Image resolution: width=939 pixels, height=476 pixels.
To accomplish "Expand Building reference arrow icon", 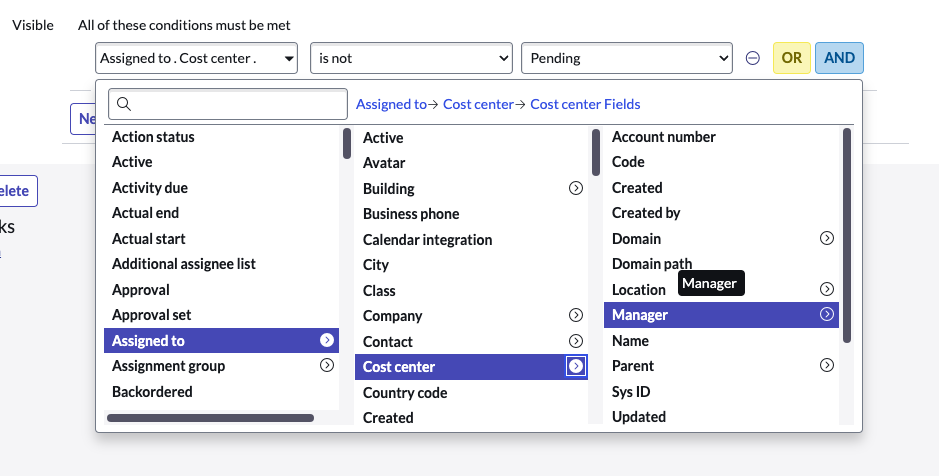I will (576, 188).
